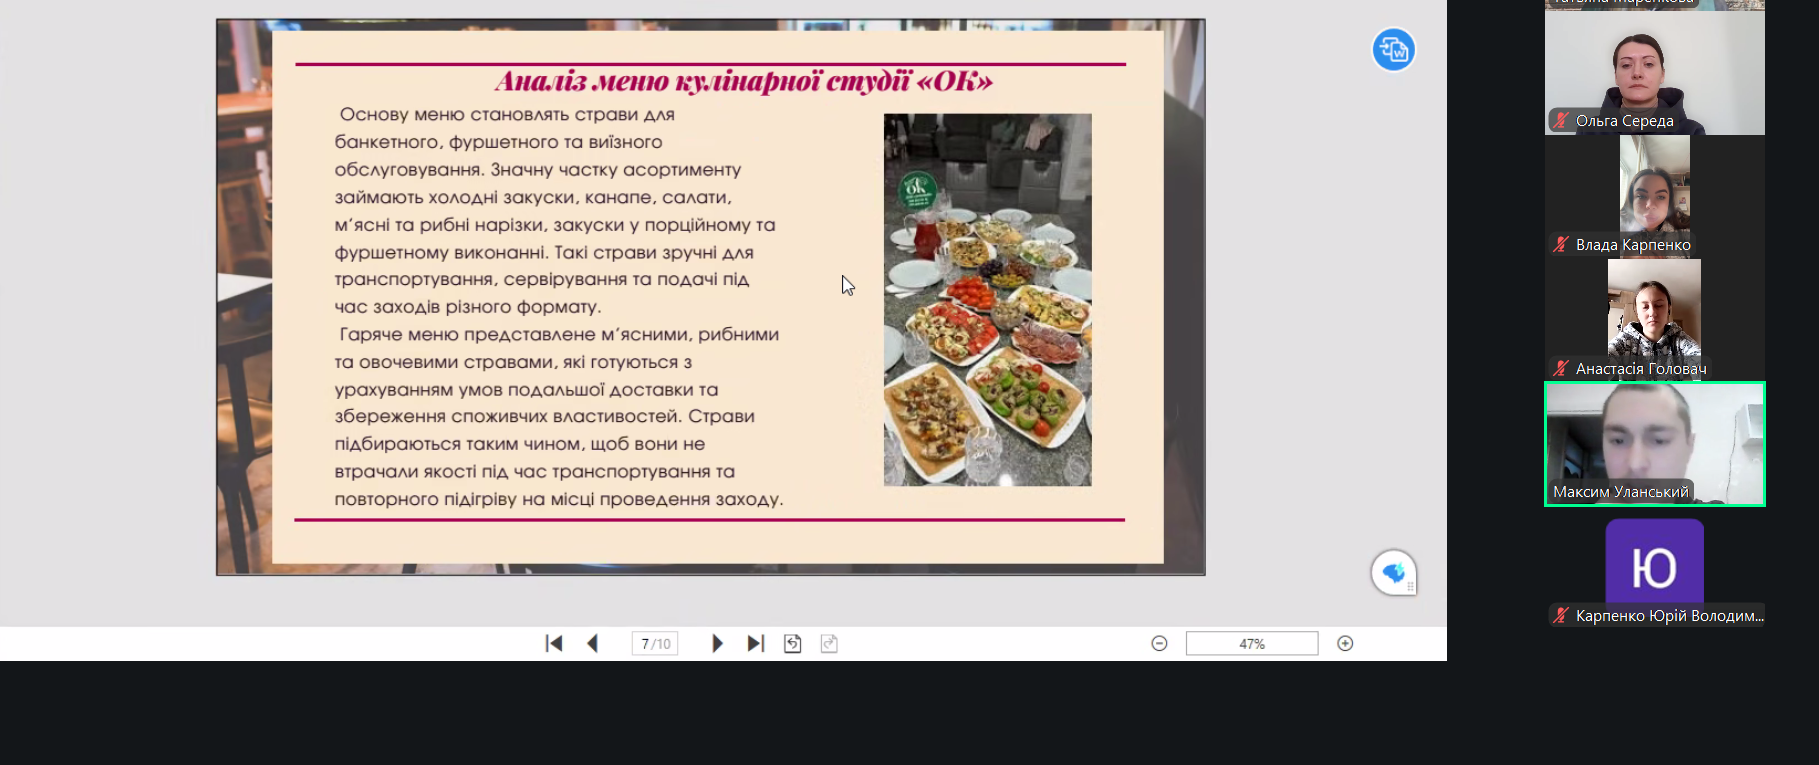Click the 47% zoom level box
The height and width of the screenshot is (765, 1819).
click(1251, 644)
